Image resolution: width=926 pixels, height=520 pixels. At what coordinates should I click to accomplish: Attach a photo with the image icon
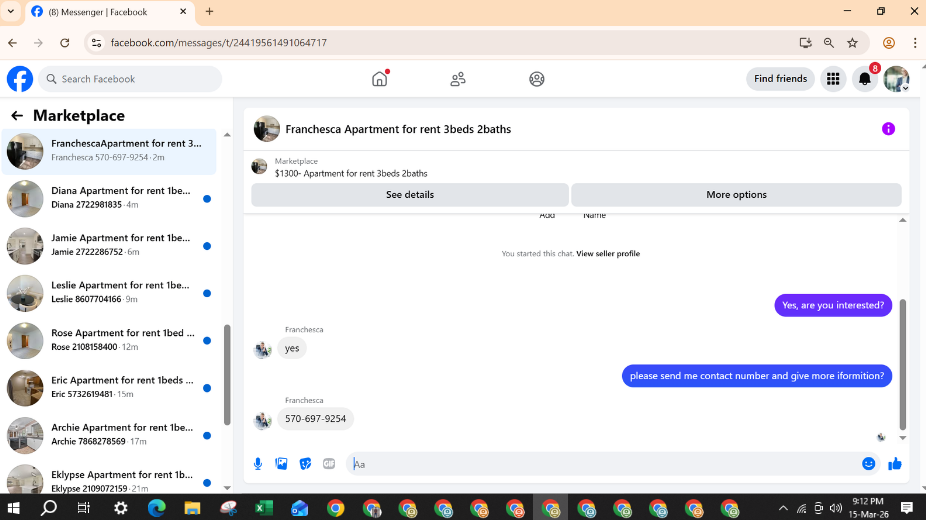click(281, 464)
